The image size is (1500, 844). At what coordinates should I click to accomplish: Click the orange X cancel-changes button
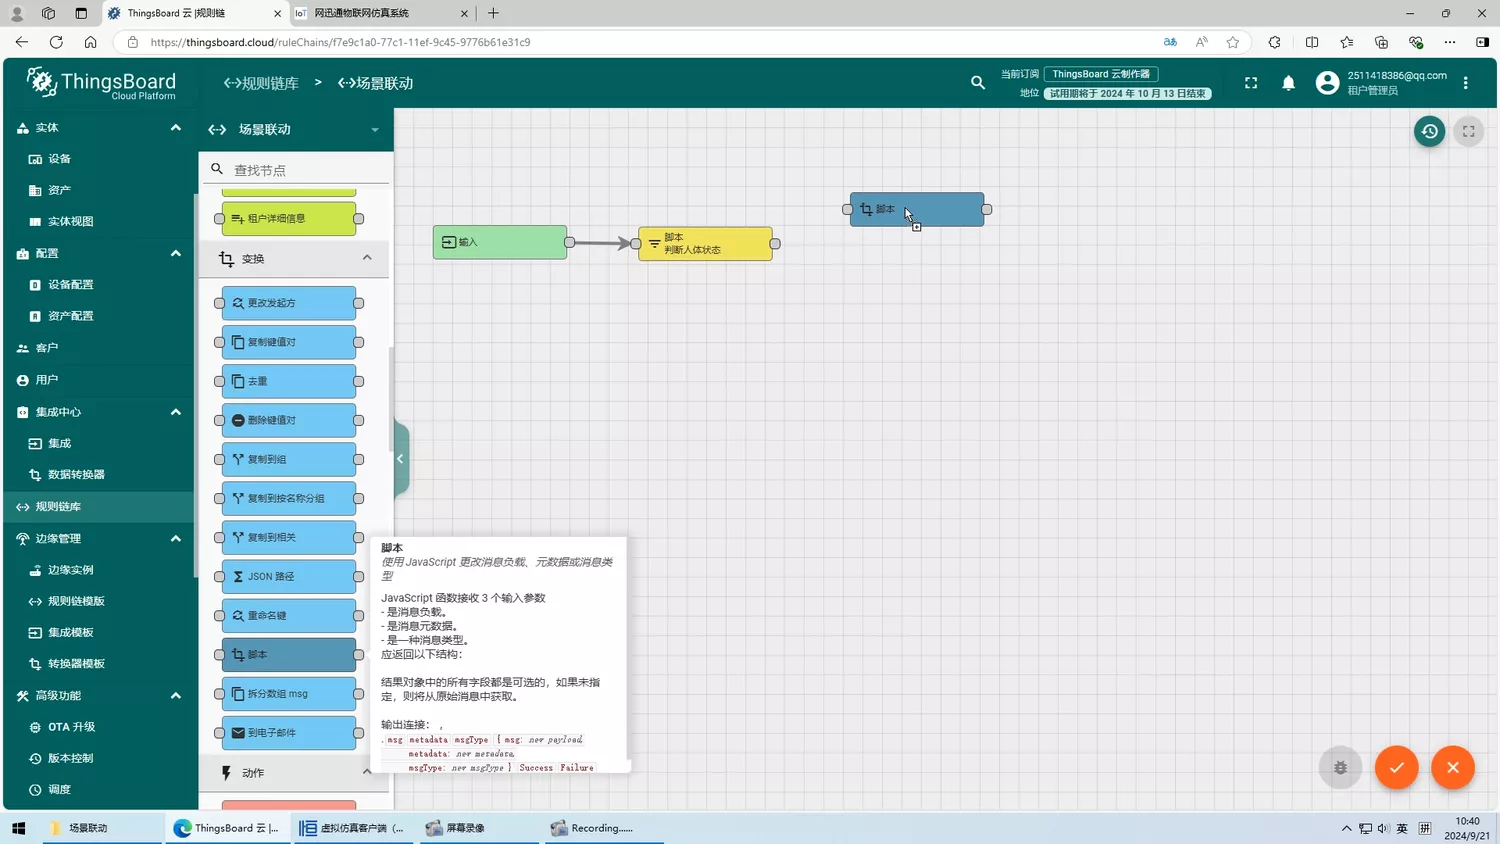click(1452, 767)
